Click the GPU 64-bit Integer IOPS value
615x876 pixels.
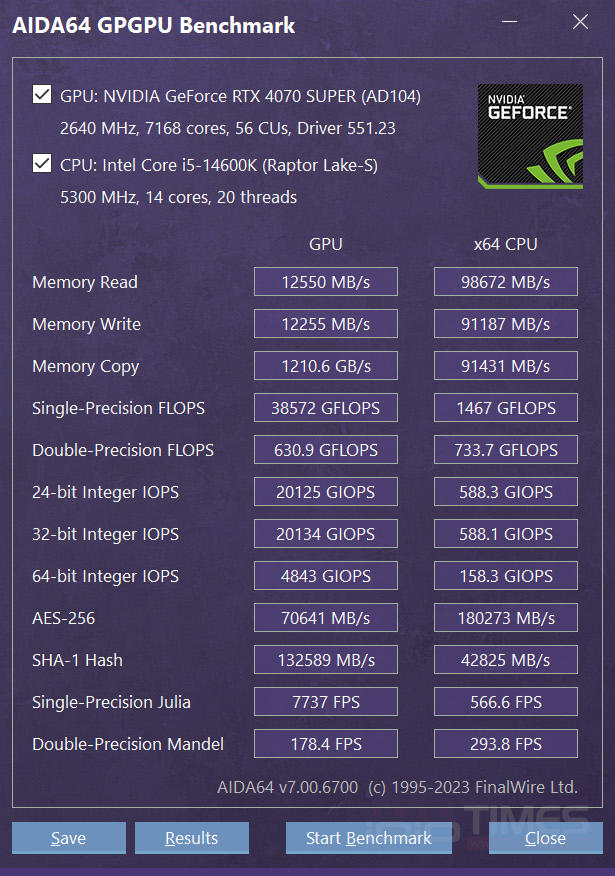[x=325, y=576]
